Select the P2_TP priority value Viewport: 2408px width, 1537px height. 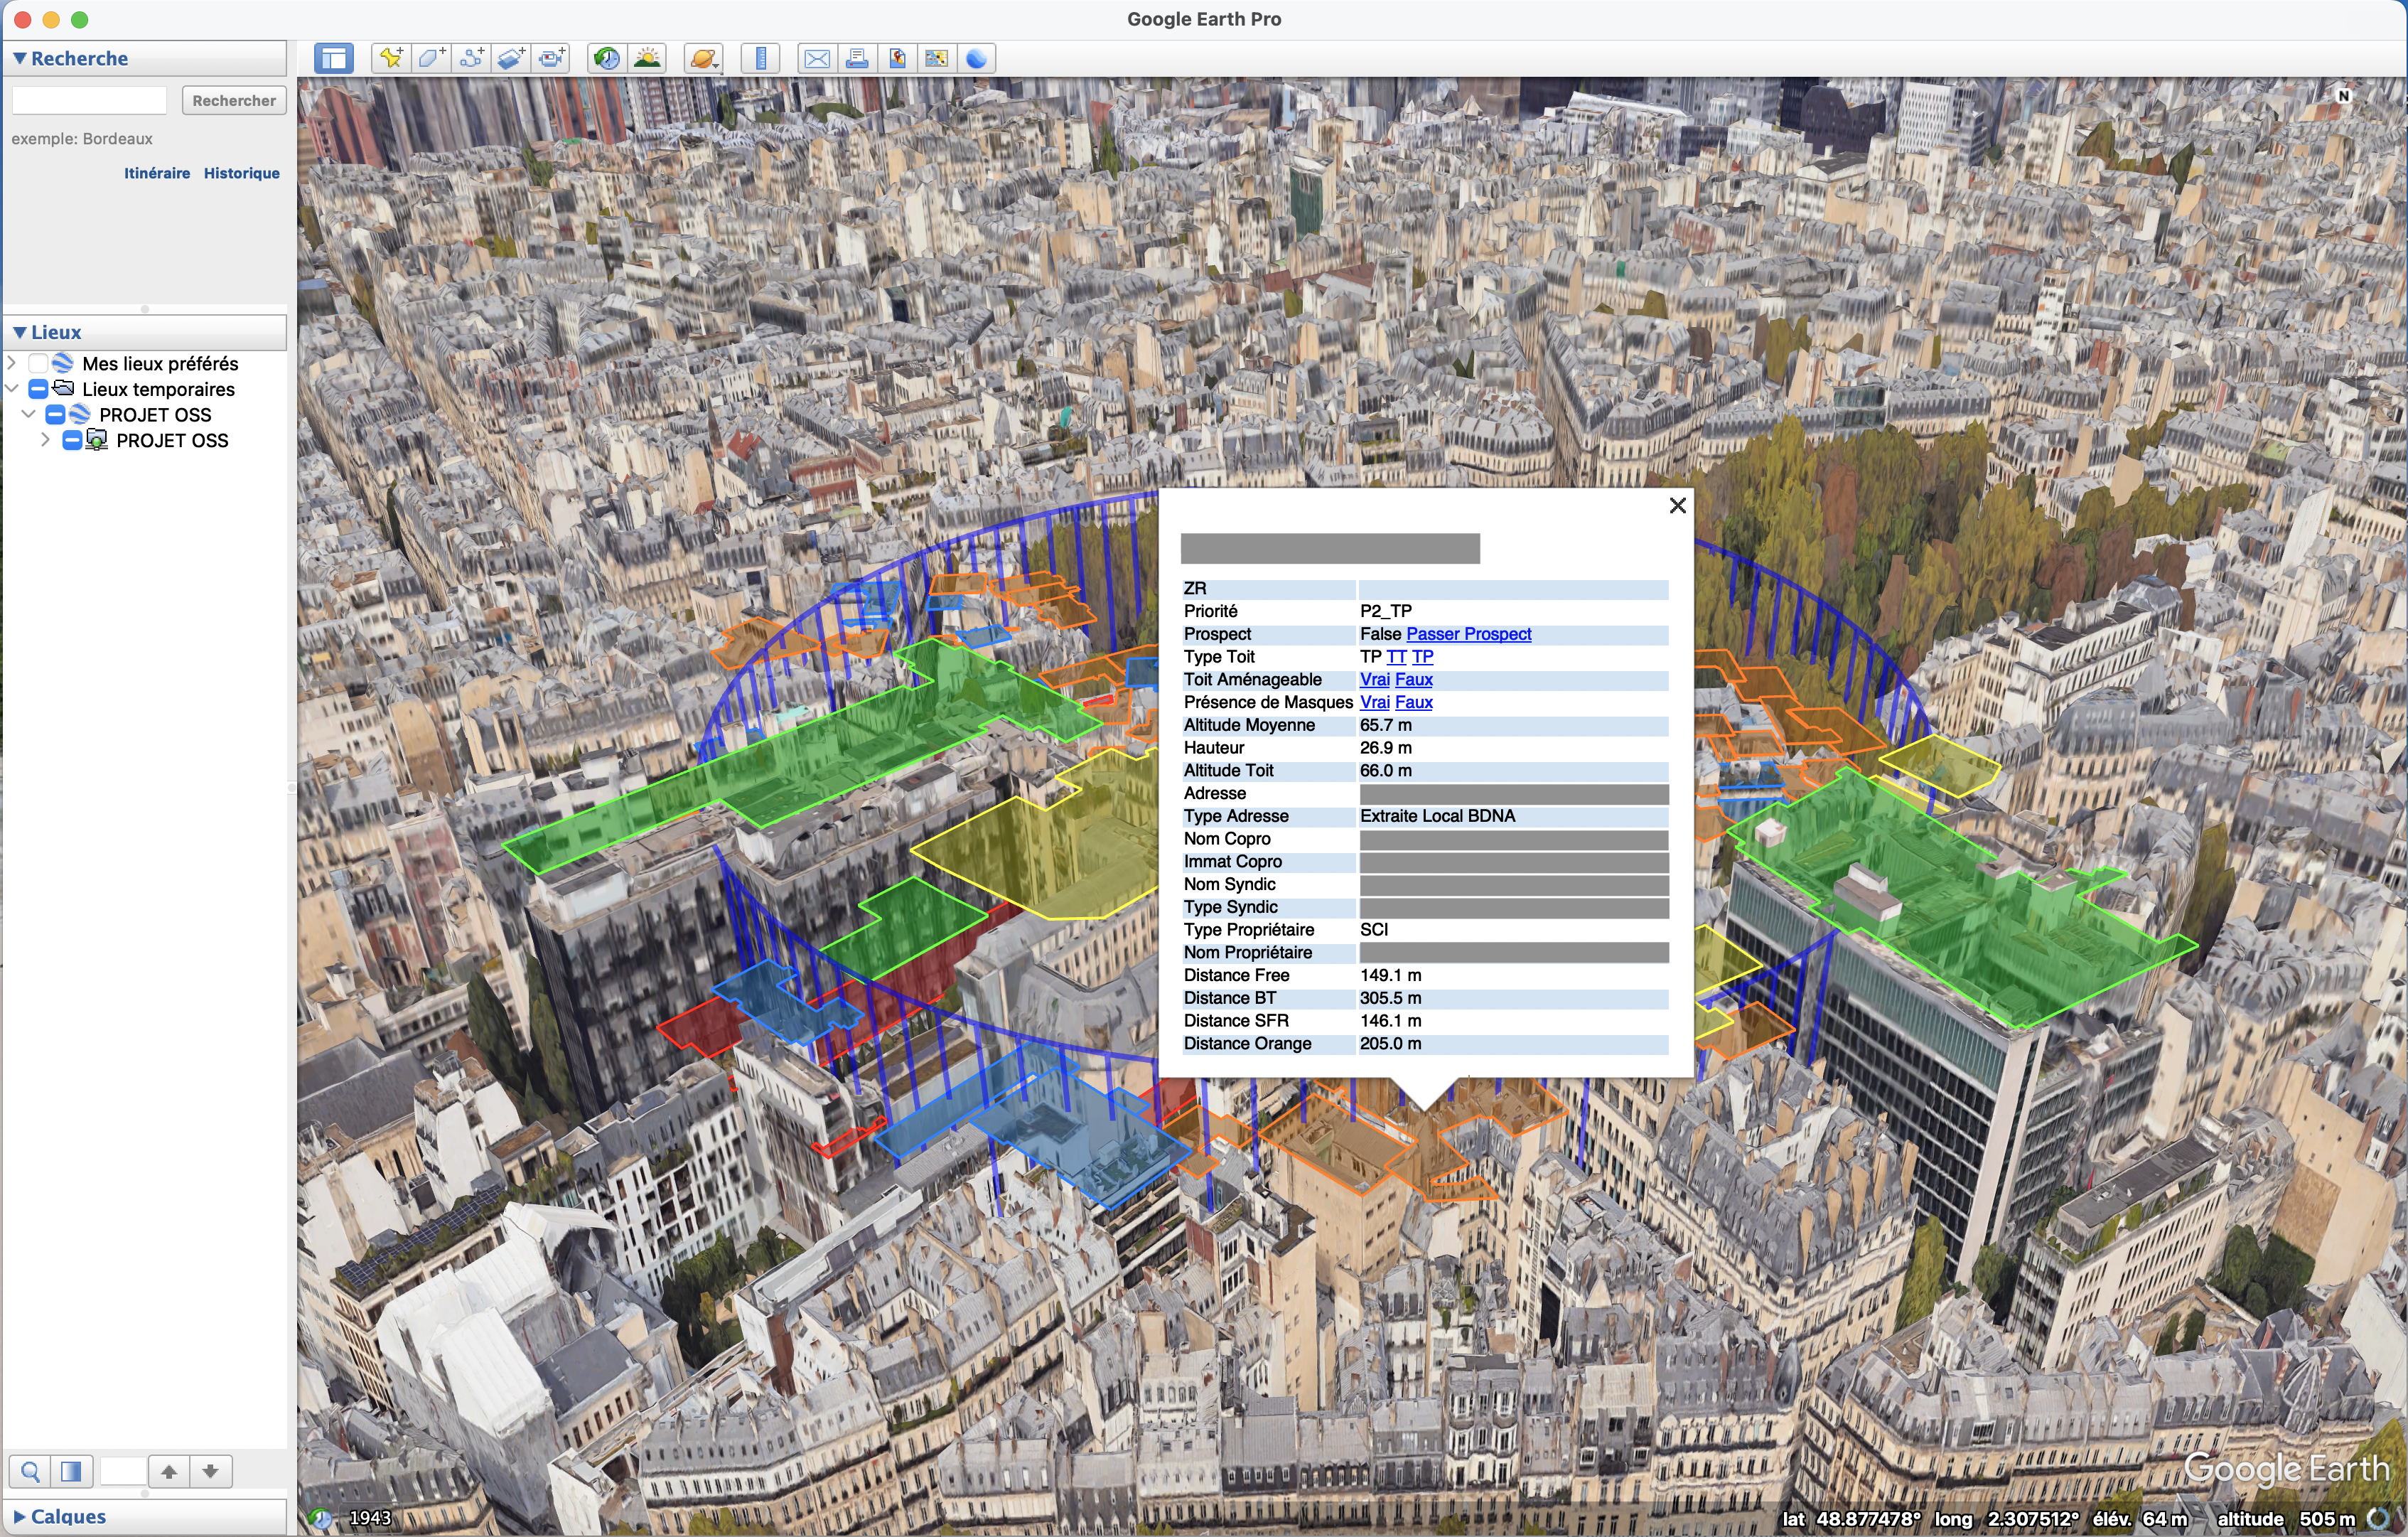tap(1386, 611)
